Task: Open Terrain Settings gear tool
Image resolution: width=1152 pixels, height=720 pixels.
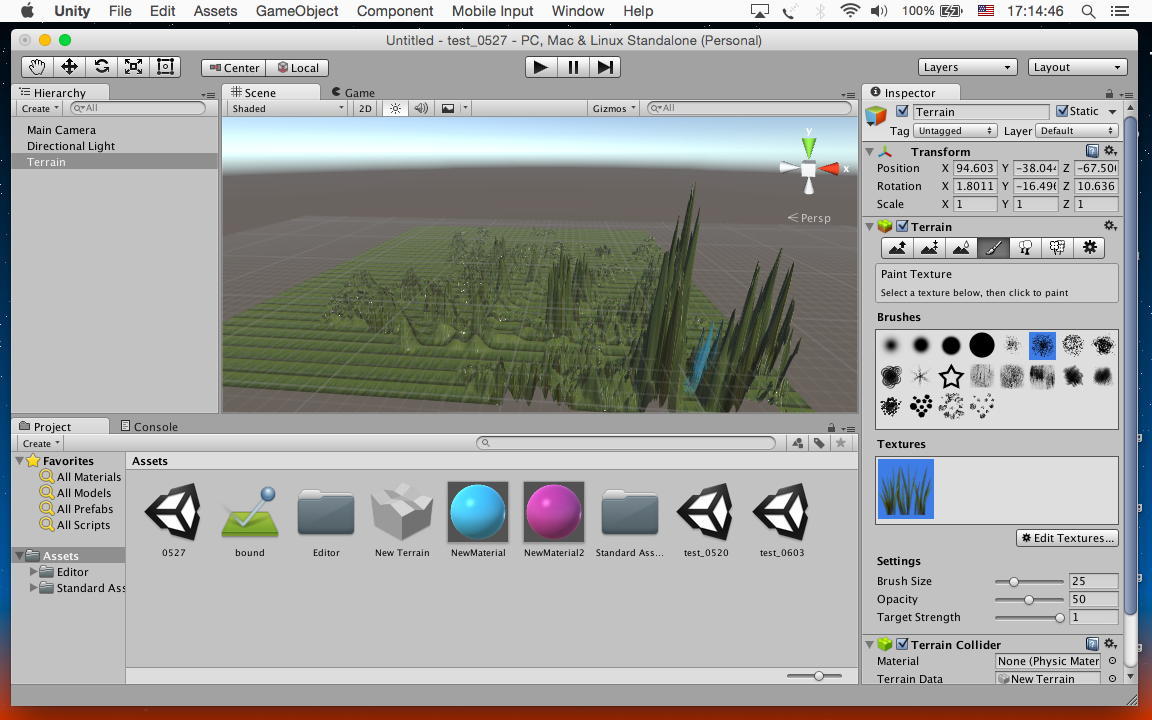Action: click(x=1089, y=248)
